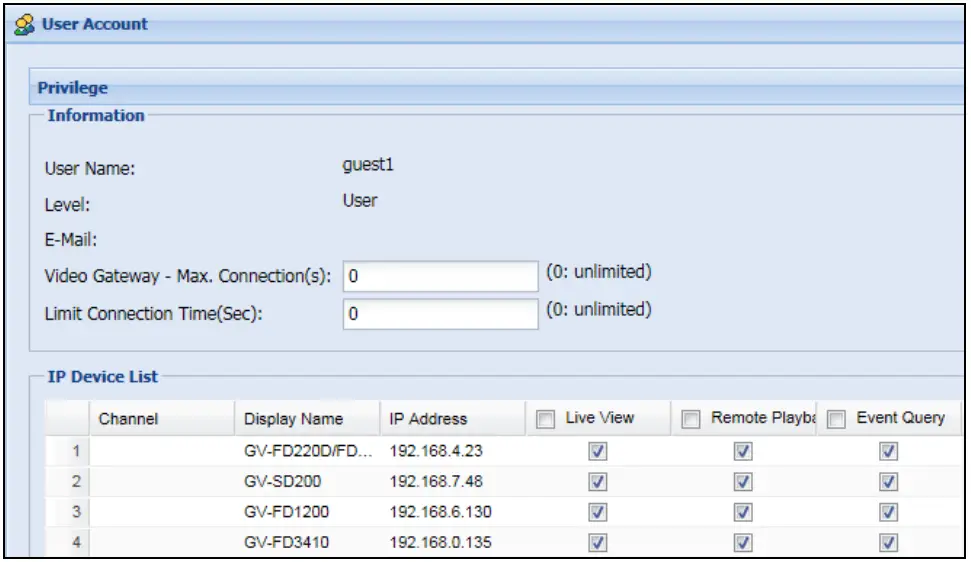The image size is (971, 562).
Task: Click the Information group label
Action: (96, 116)
